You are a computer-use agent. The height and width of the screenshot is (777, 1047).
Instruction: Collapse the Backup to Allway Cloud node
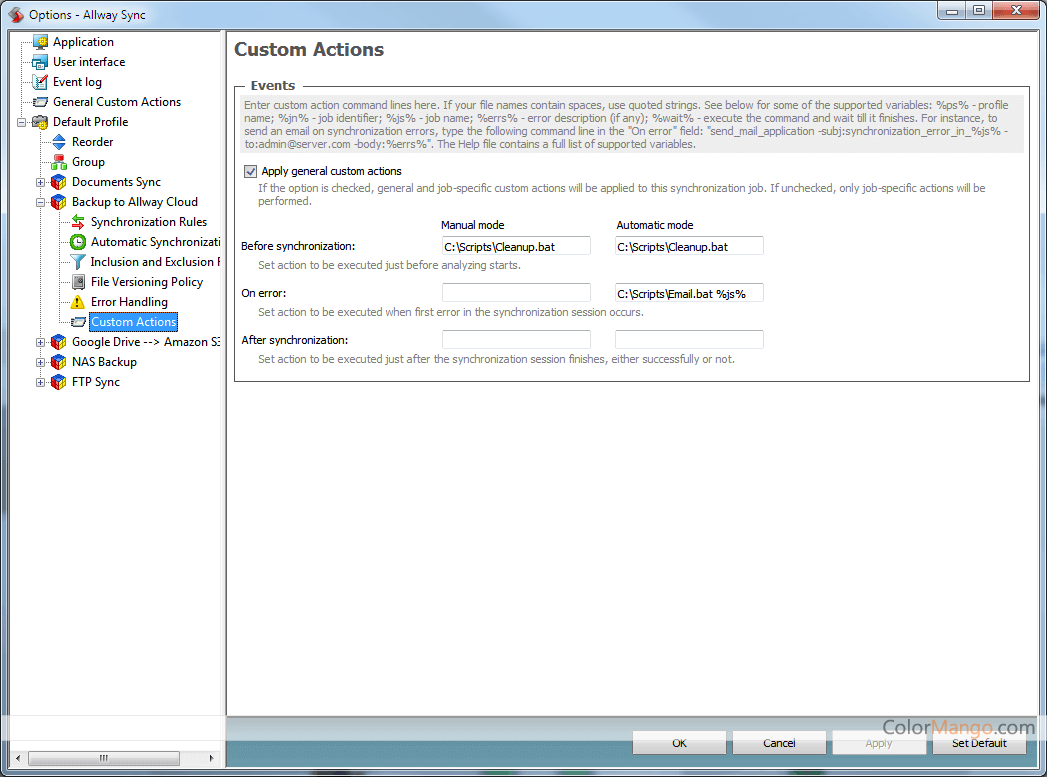click(40, 202)
